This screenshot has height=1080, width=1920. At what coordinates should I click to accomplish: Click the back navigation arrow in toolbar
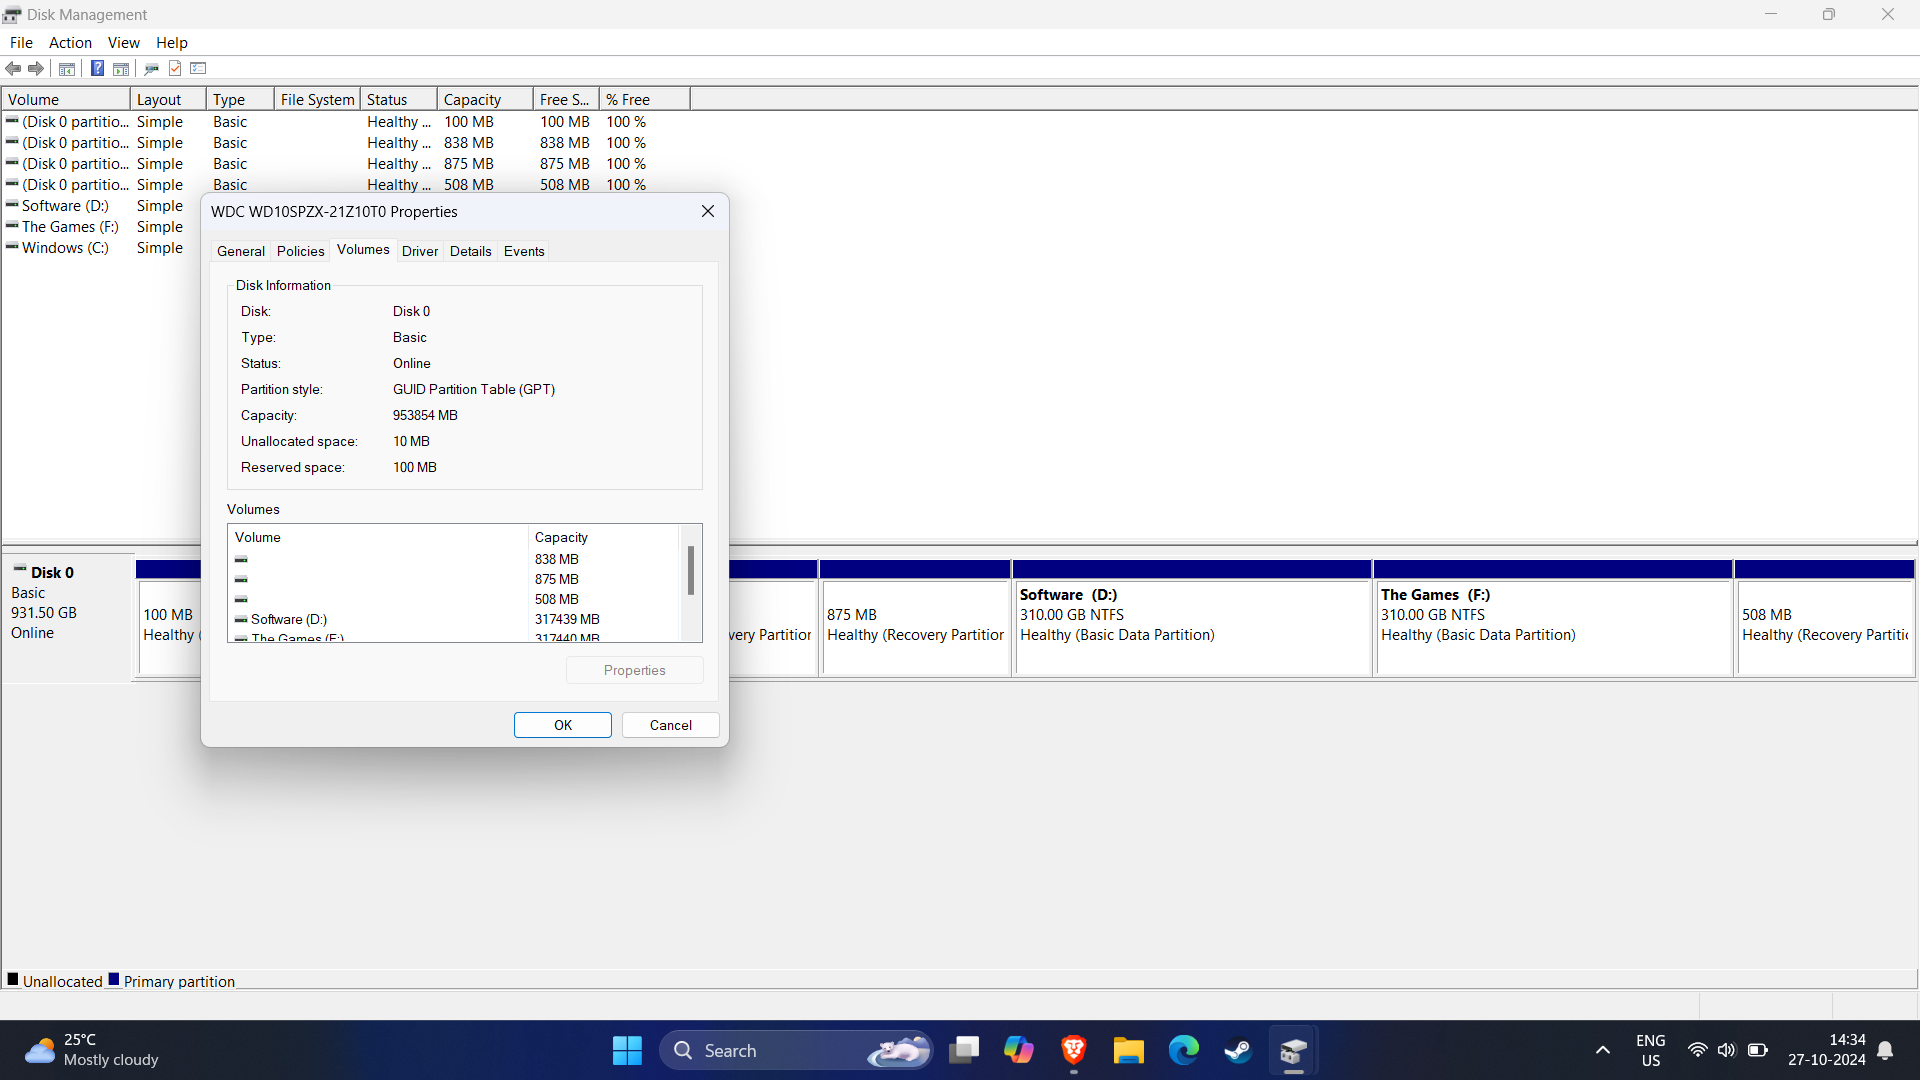13,68
